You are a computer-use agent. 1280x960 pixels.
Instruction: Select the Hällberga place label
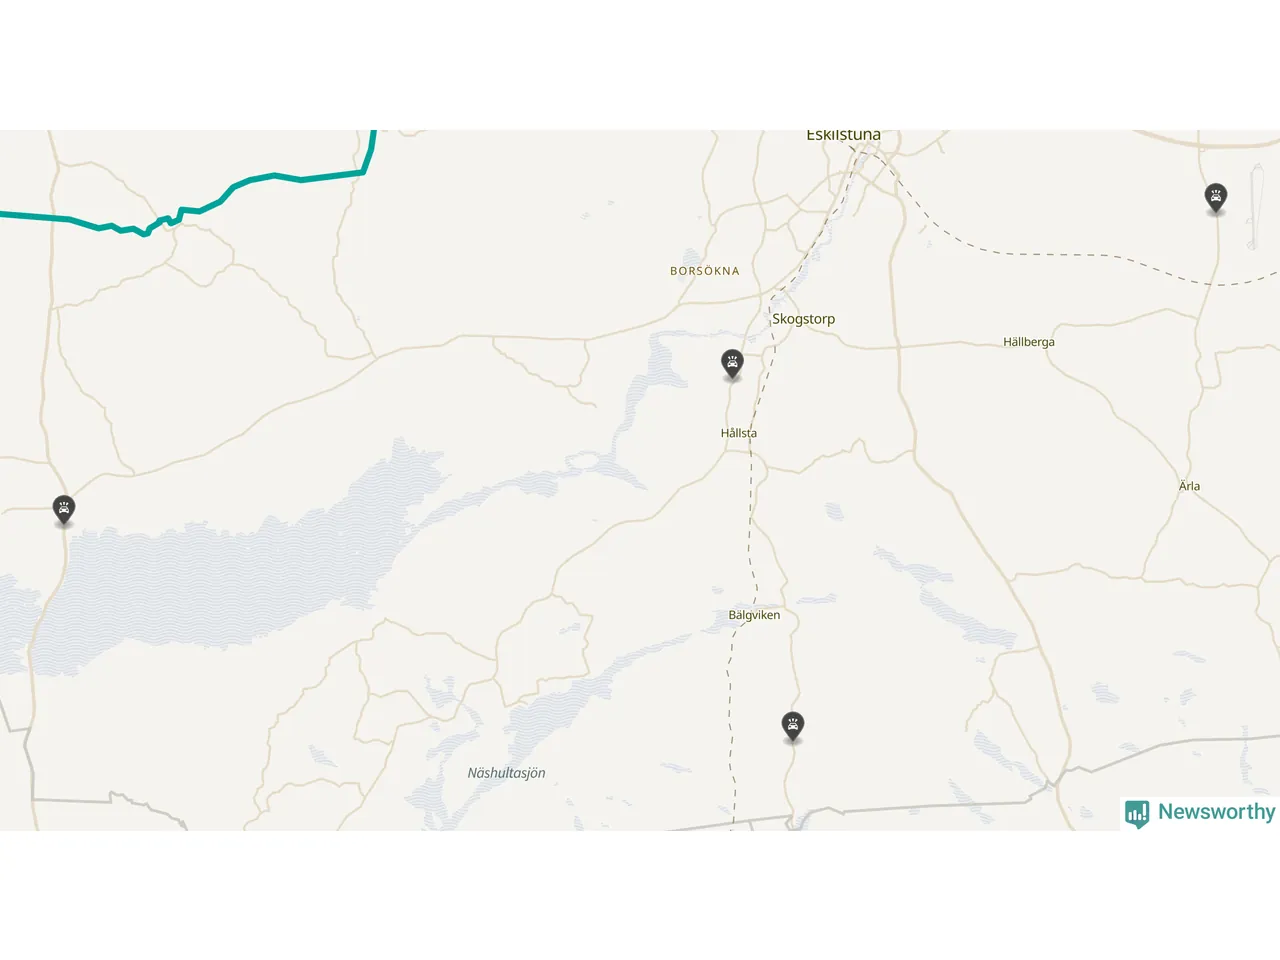coord(1029,342)
